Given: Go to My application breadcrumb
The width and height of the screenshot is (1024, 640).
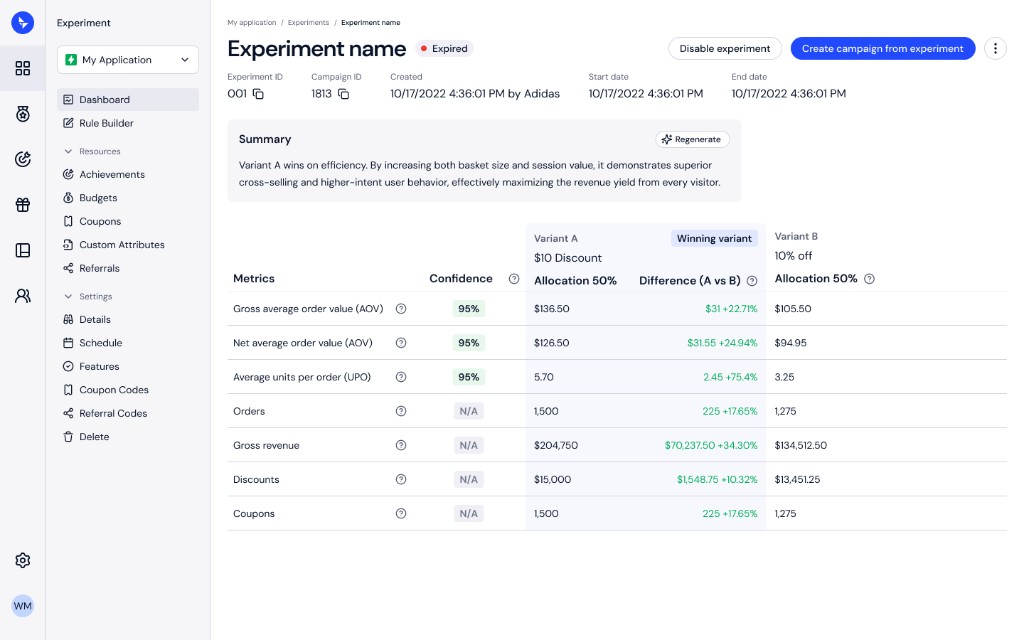Looking at the screenshot, I should [x=251, y=22].
